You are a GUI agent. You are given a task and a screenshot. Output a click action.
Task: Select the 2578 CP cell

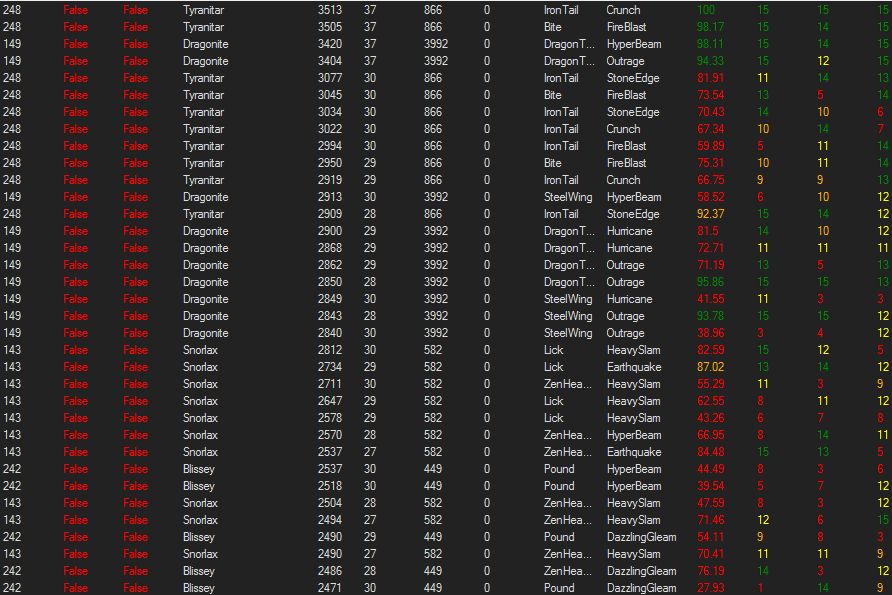tap(329, 418)
